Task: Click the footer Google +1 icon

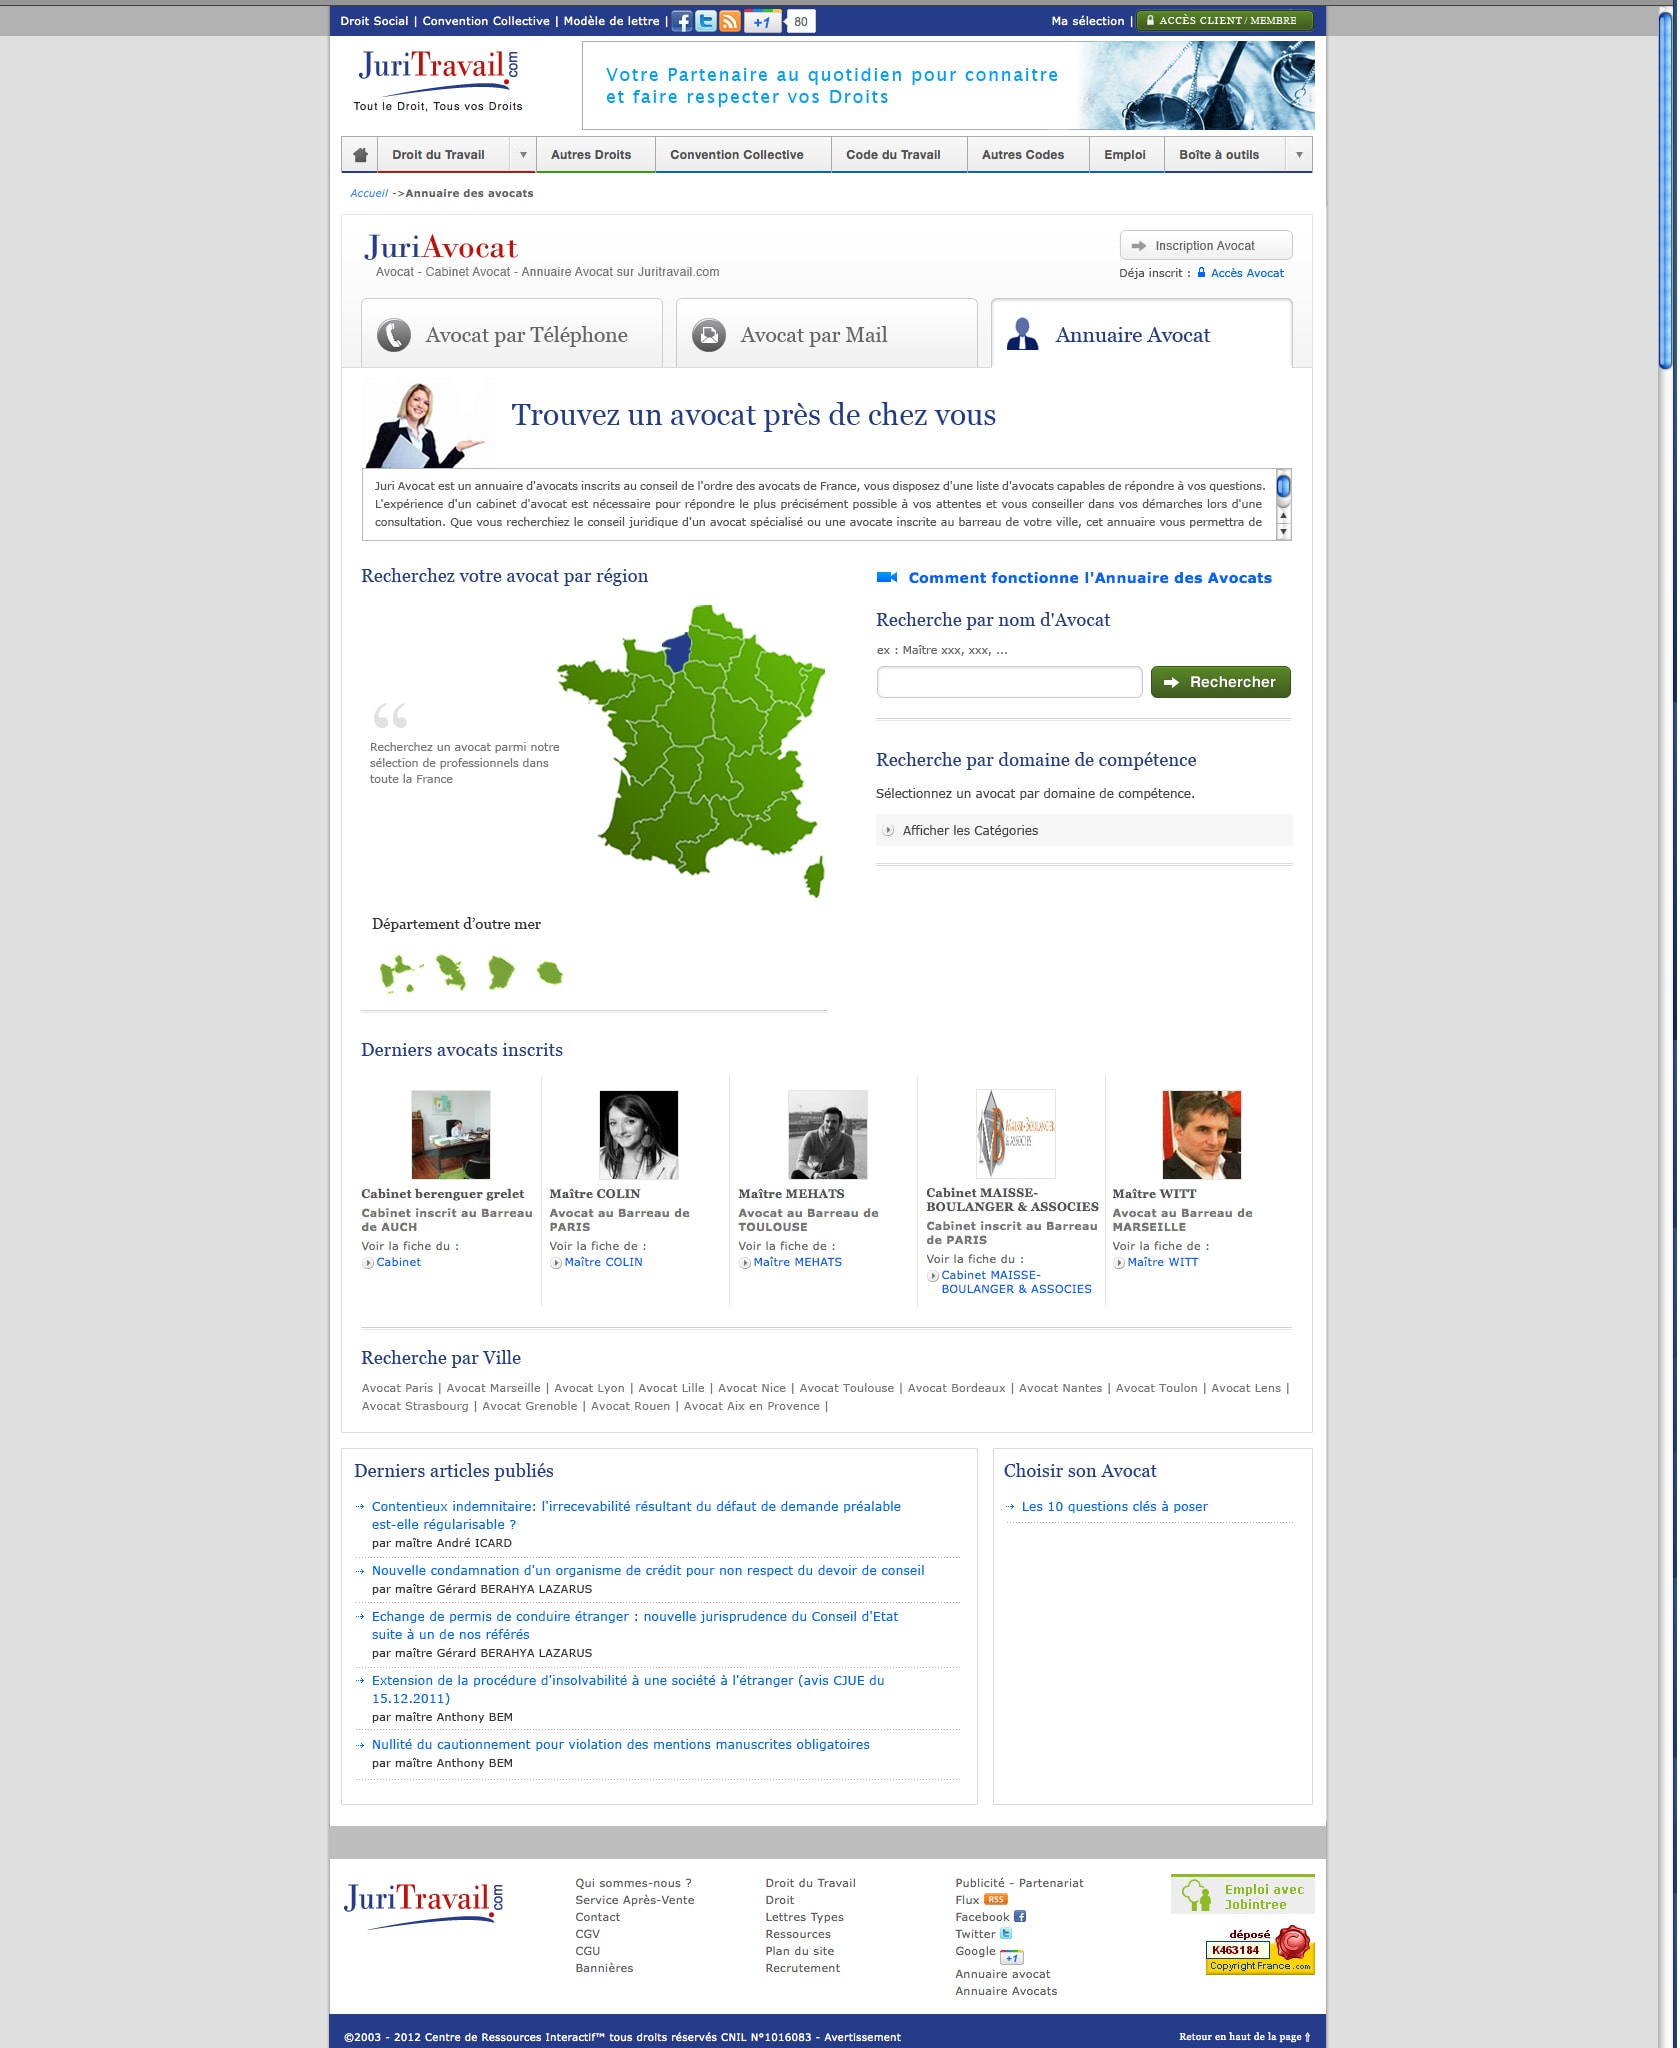Action: pyautogui.click(x=1012, y=1957)
